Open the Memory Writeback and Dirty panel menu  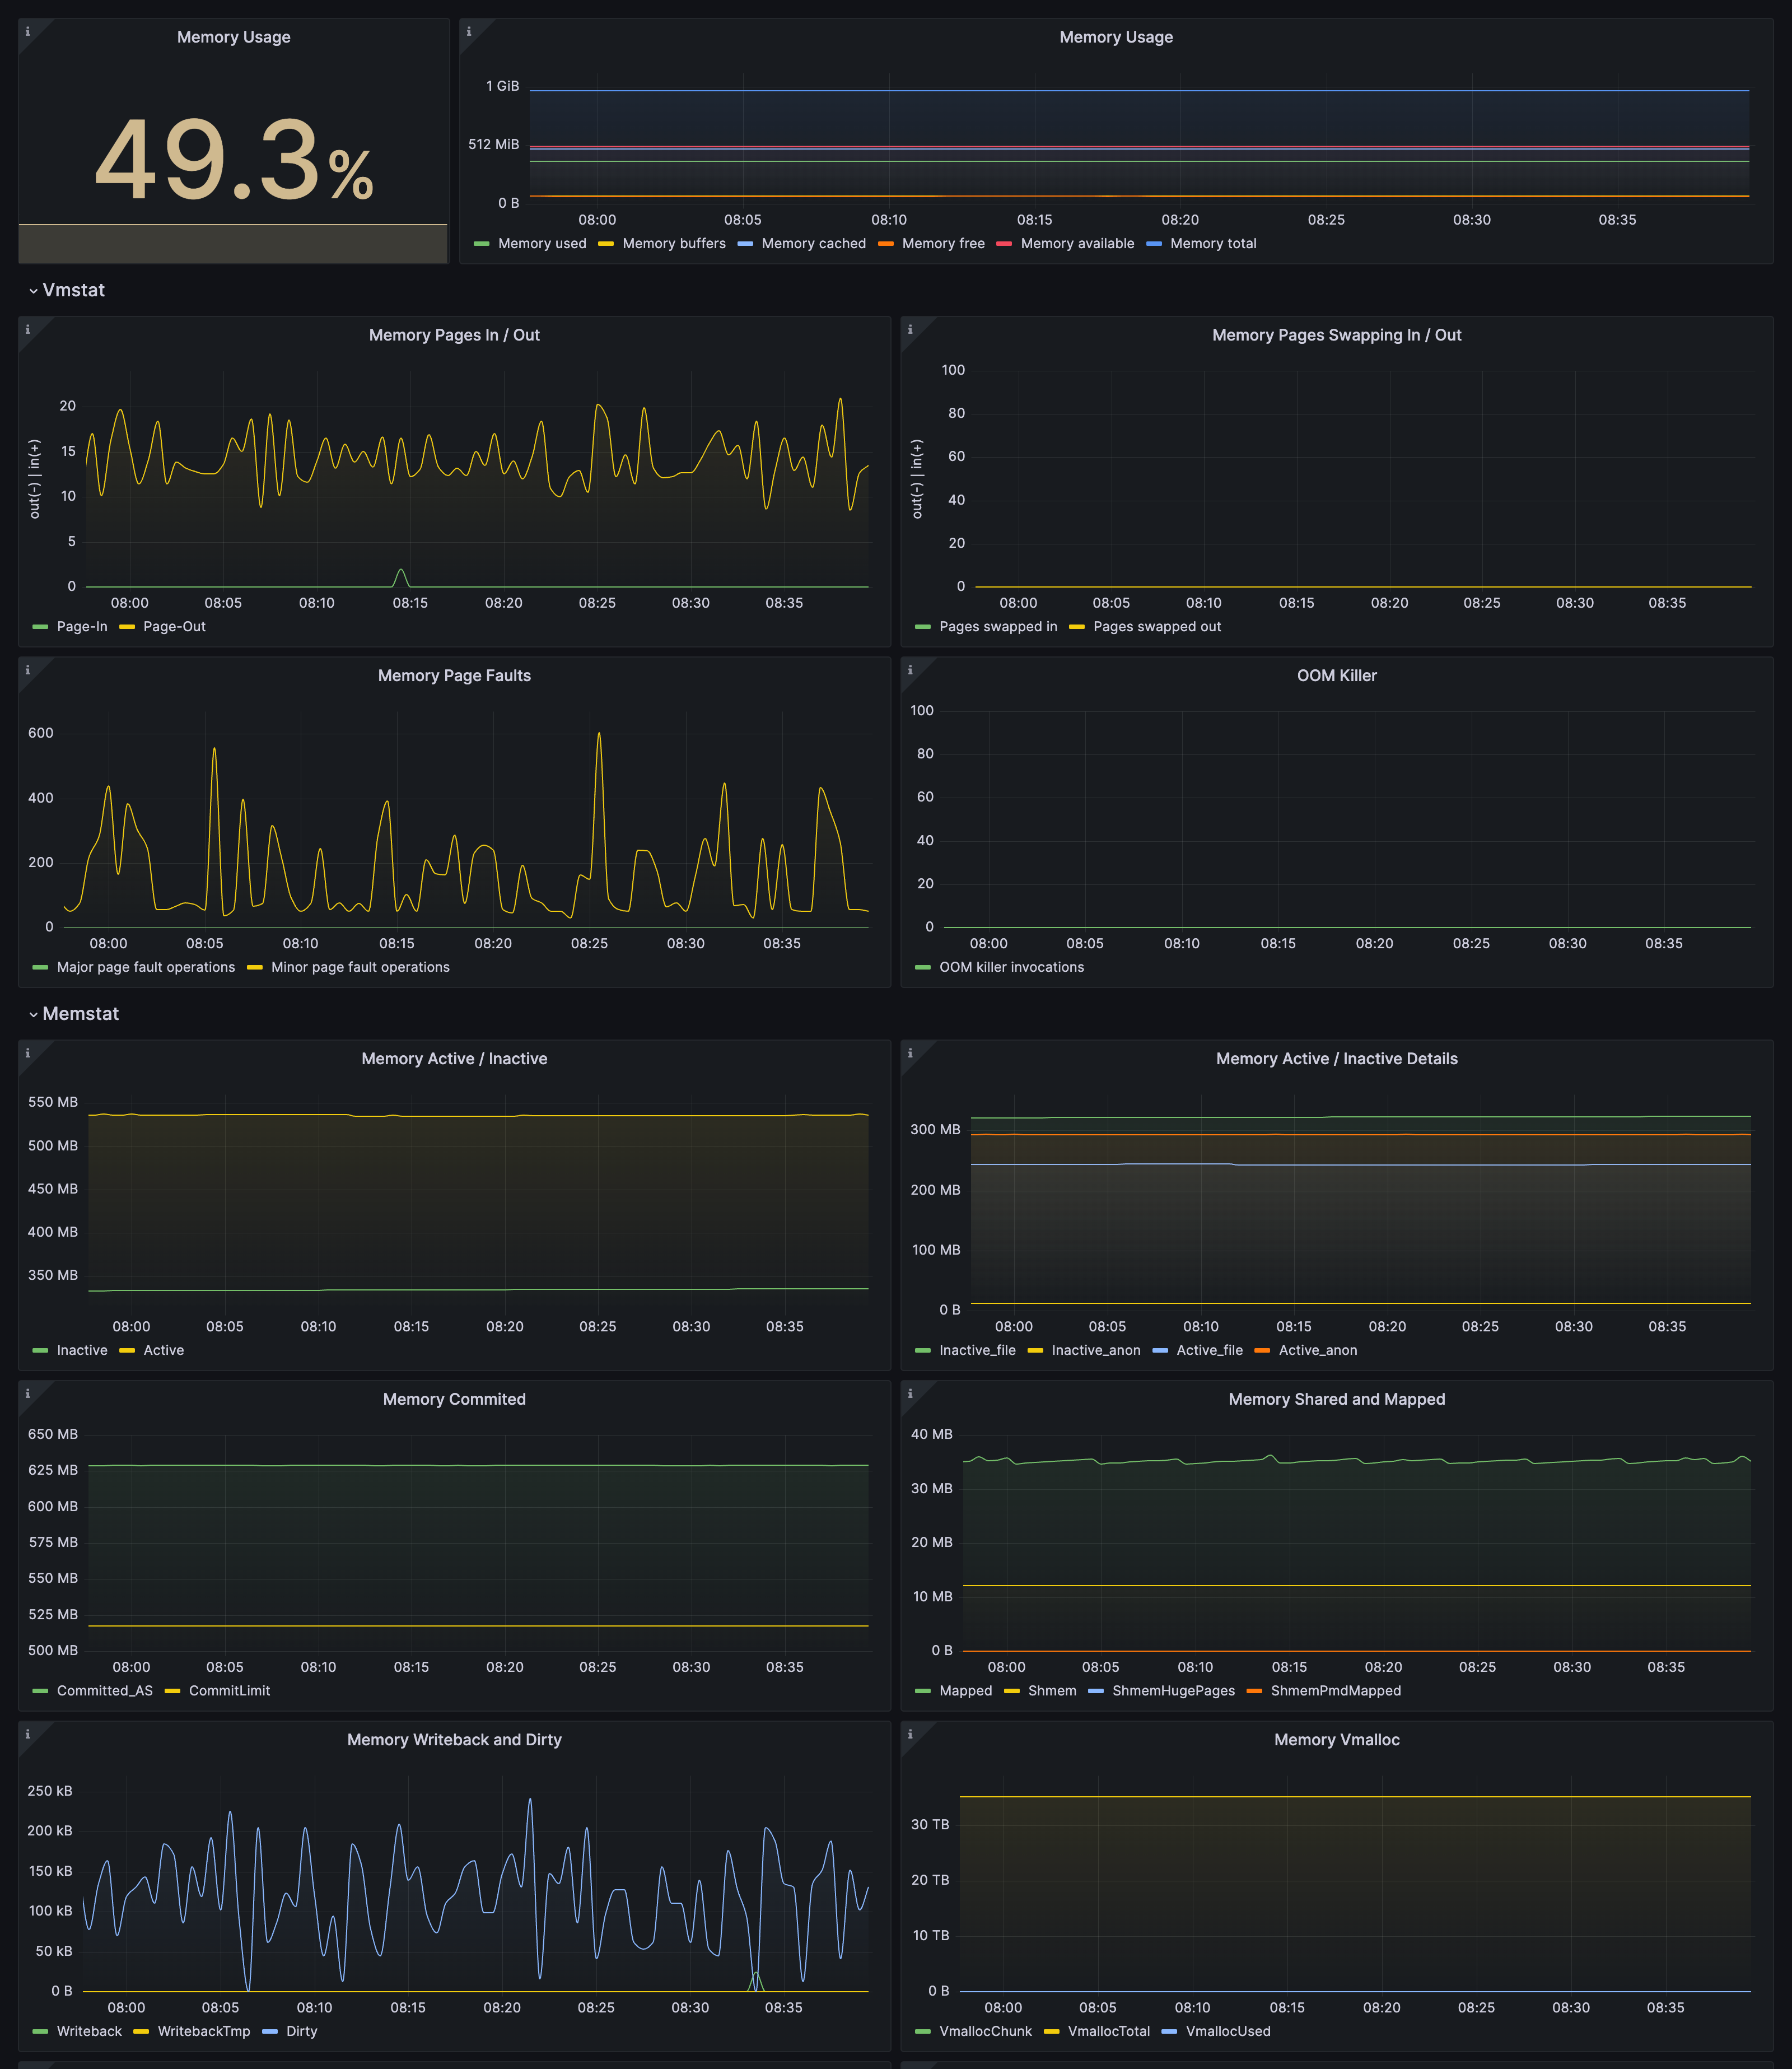455,1739
